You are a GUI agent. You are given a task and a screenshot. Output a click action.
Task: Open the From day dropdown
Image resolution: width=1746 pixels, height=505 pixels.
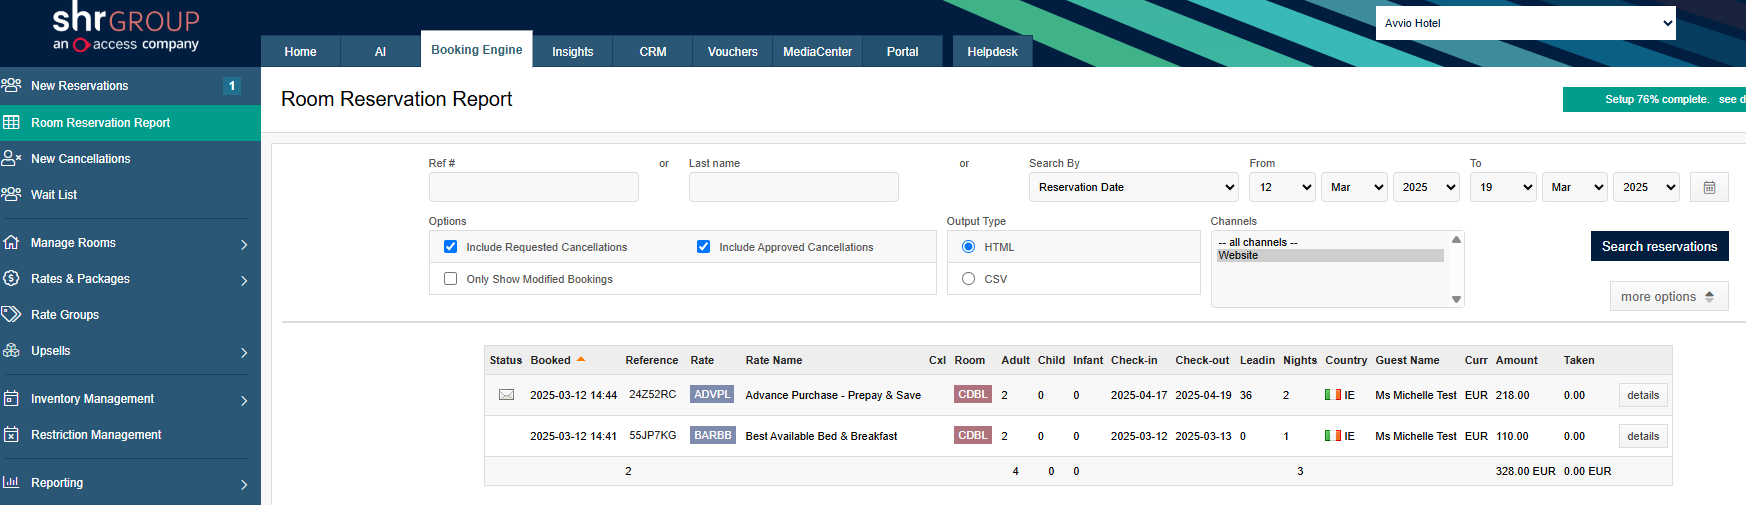[x=1282, y=187]
